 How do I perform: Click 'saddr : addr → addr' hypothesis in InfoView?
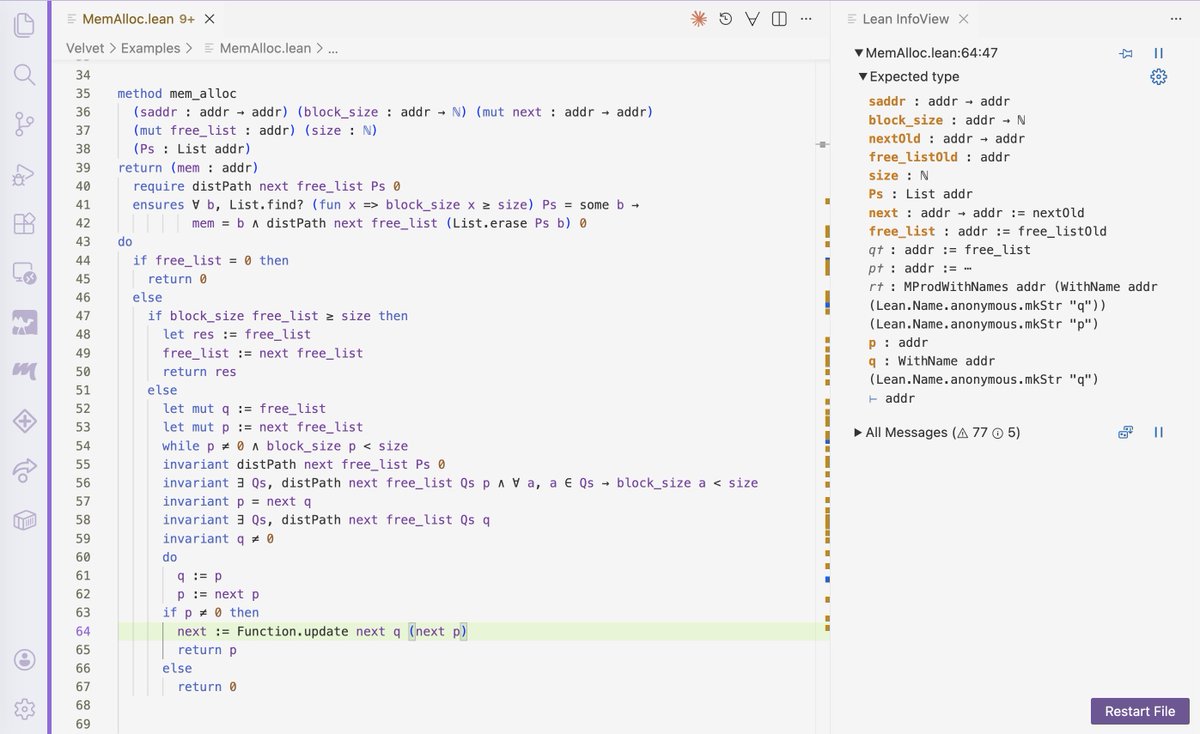point(939,101)
